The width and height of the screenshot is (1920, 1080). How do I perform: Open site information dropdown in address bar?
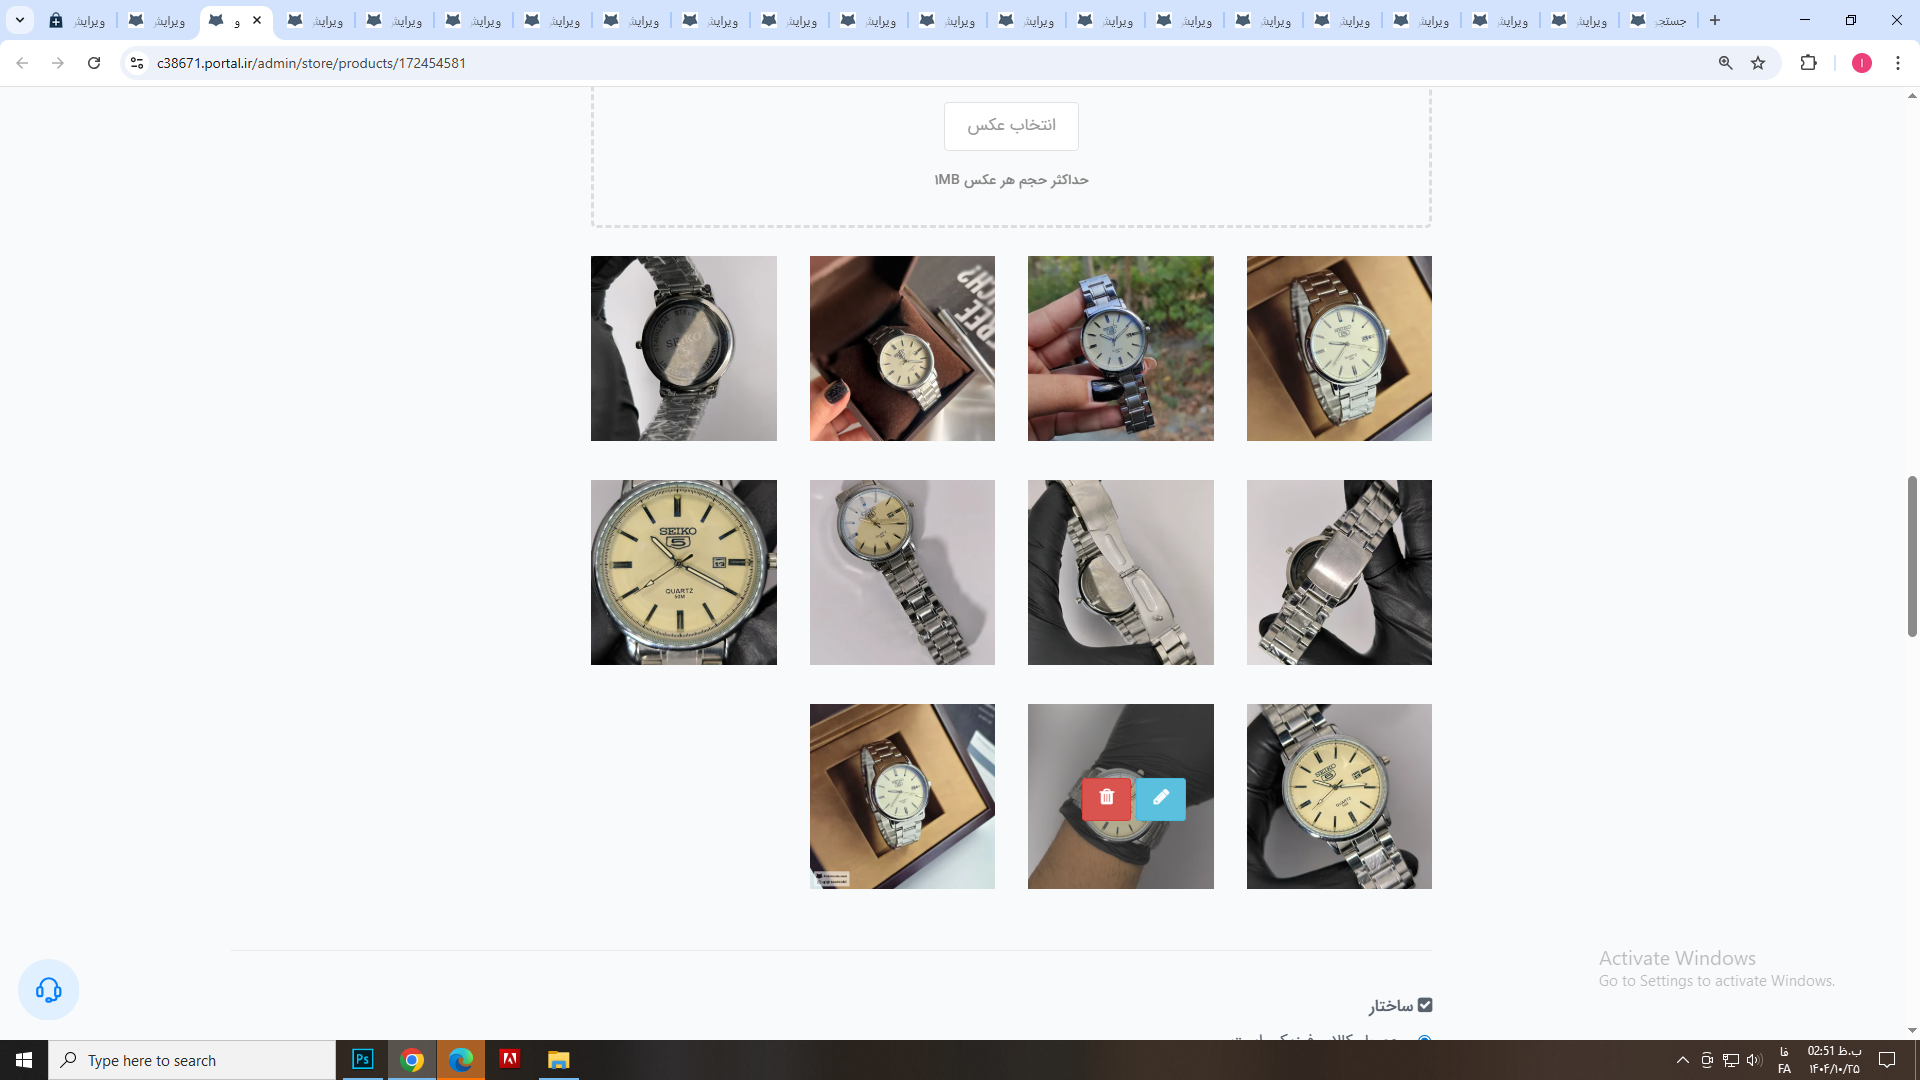point(137,63)
